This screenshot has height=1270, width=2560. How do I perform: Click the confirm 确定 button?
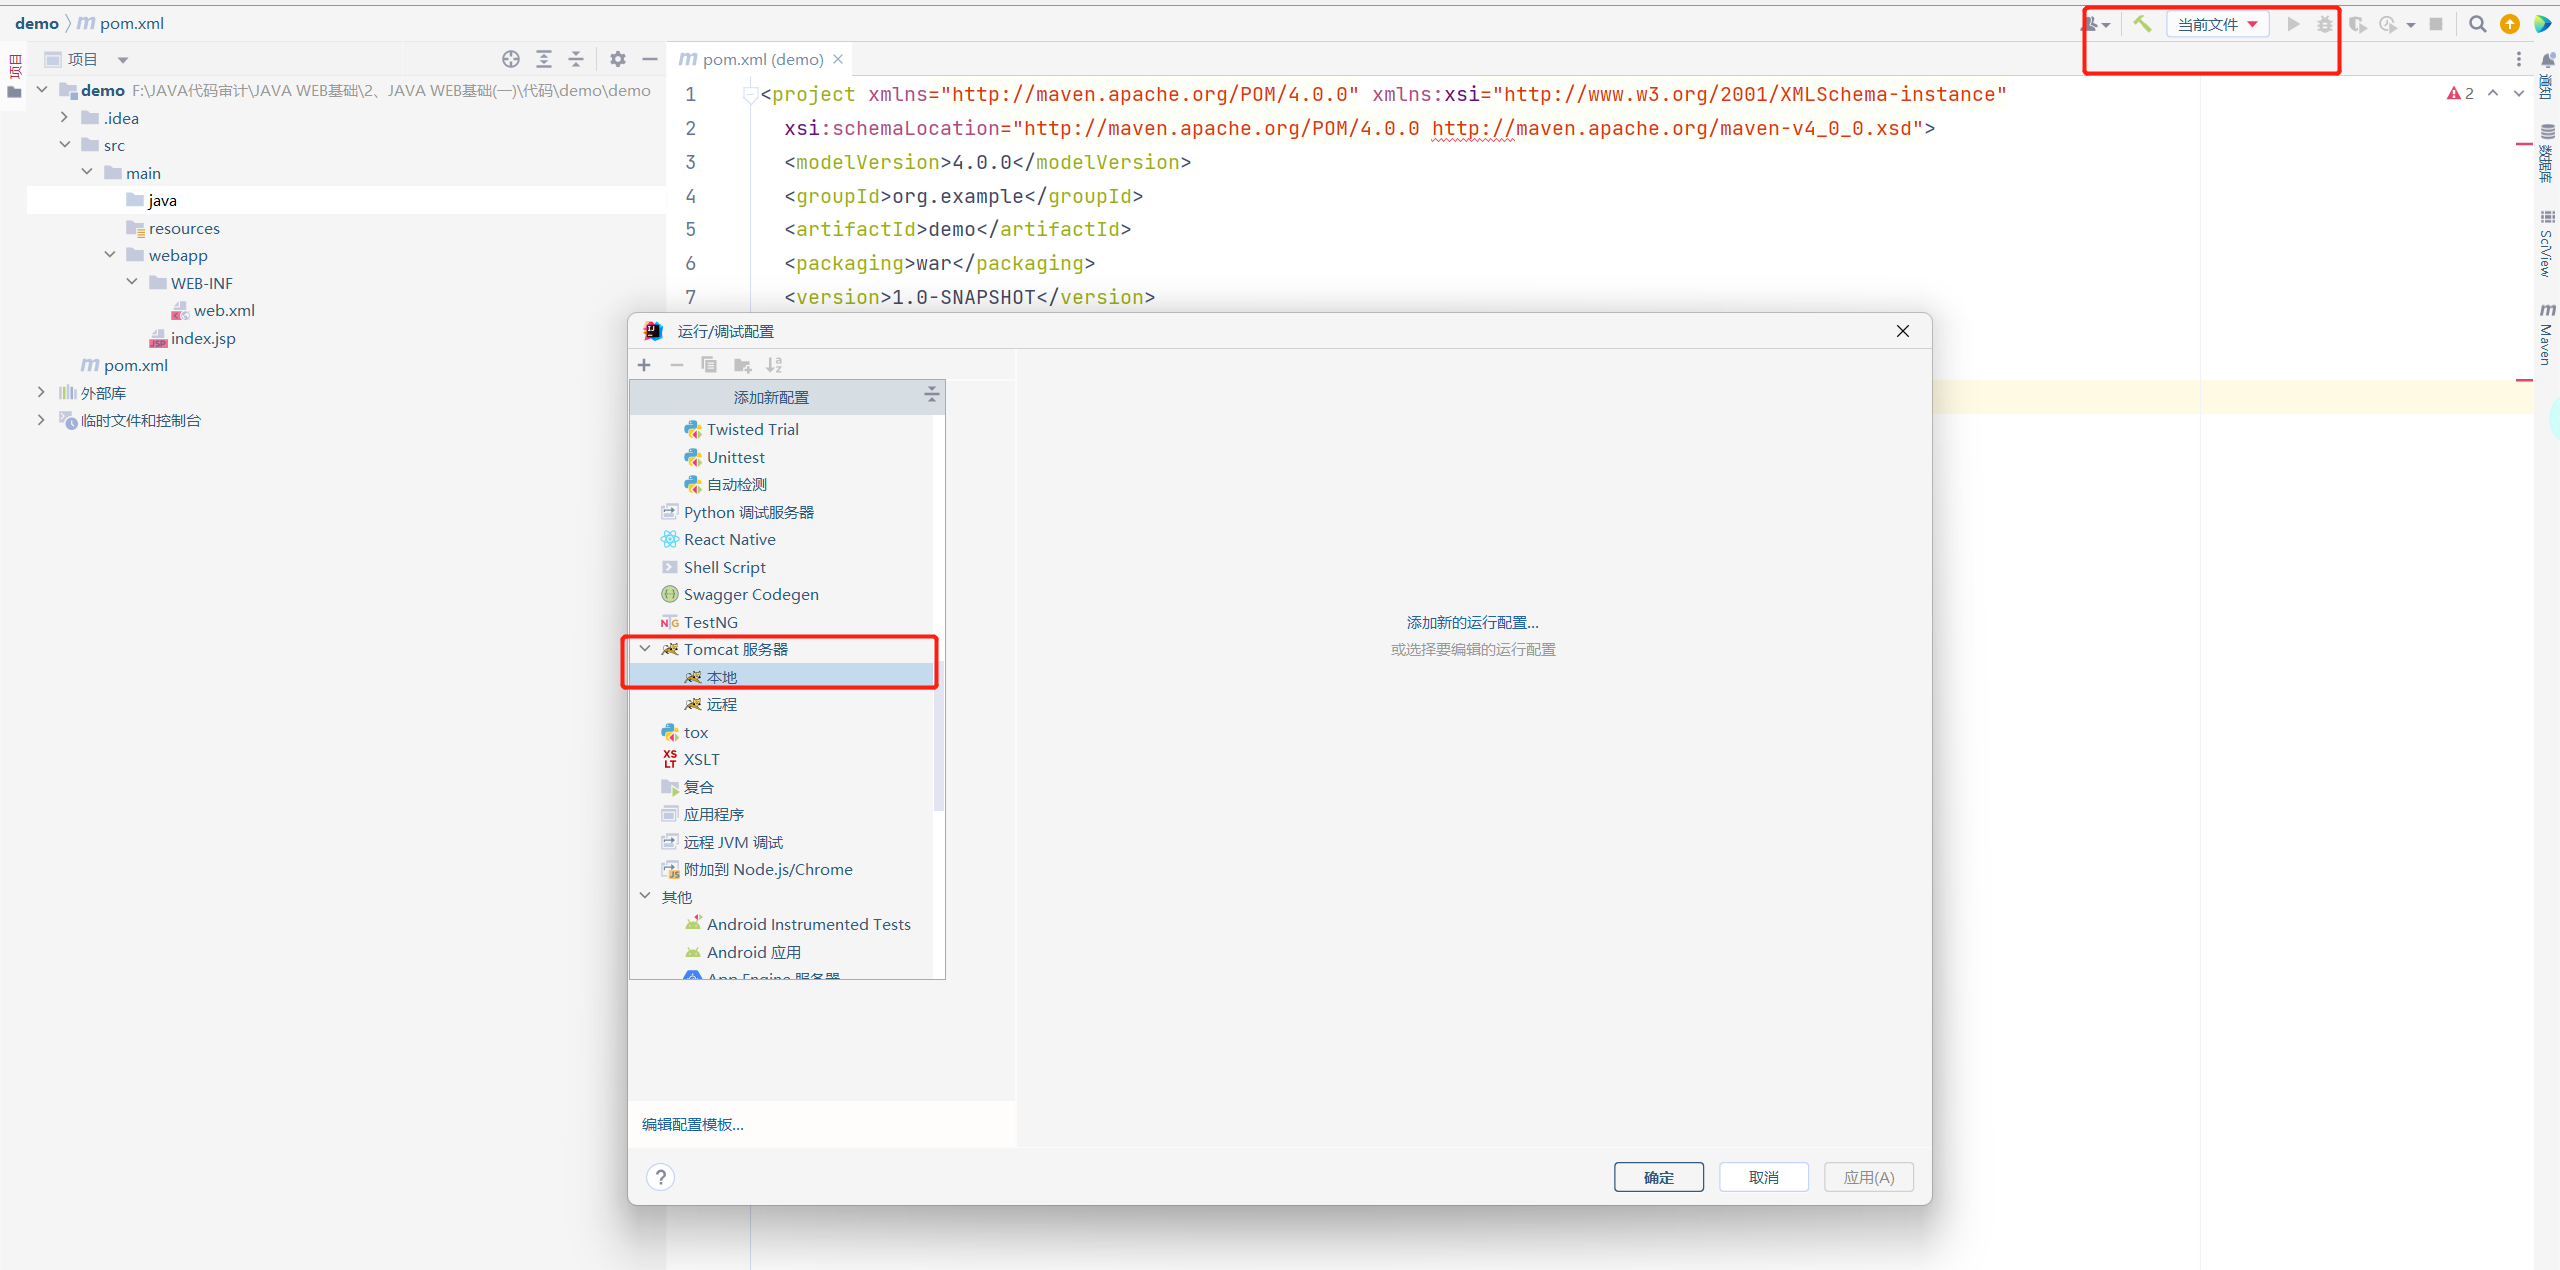[1658, 1177]
